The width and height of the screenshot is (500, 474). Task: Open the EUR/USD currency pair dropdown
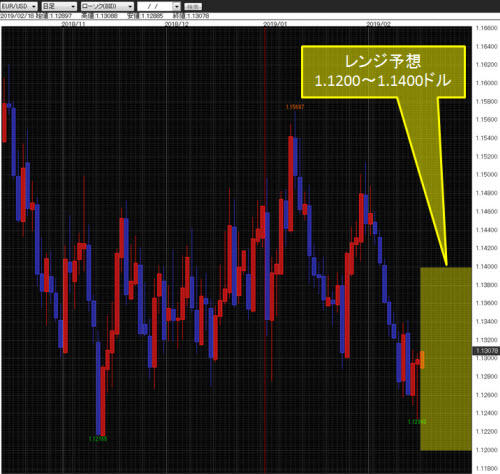point(19,6)
